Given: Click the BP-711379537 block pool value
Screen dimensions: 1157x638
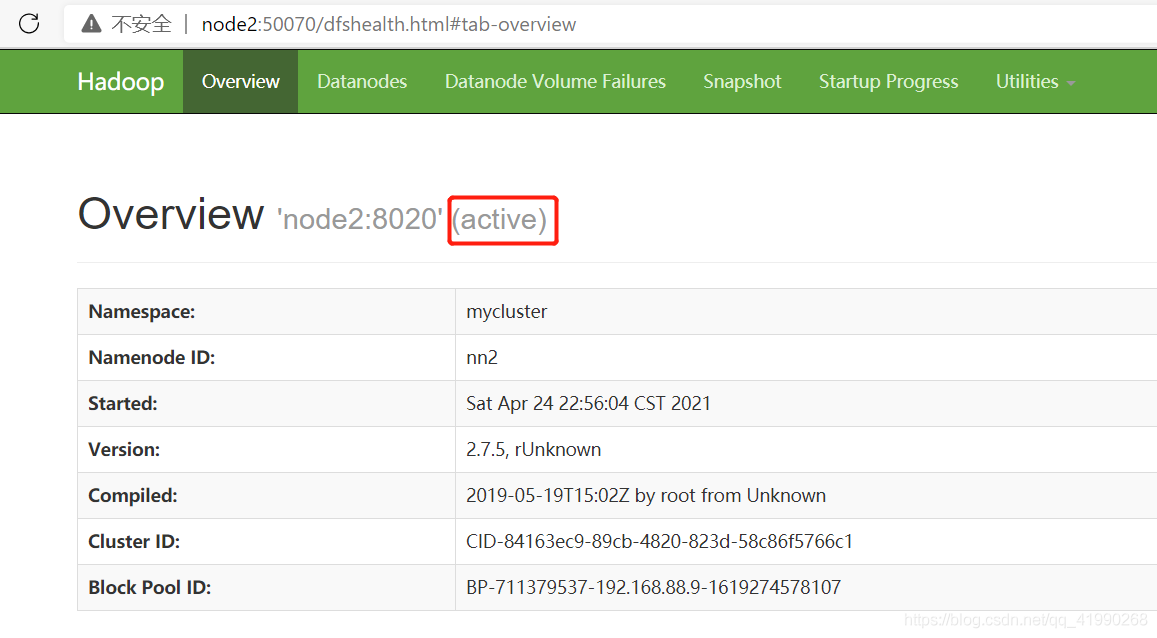Looking at the screenshot, I should point(653,587).
